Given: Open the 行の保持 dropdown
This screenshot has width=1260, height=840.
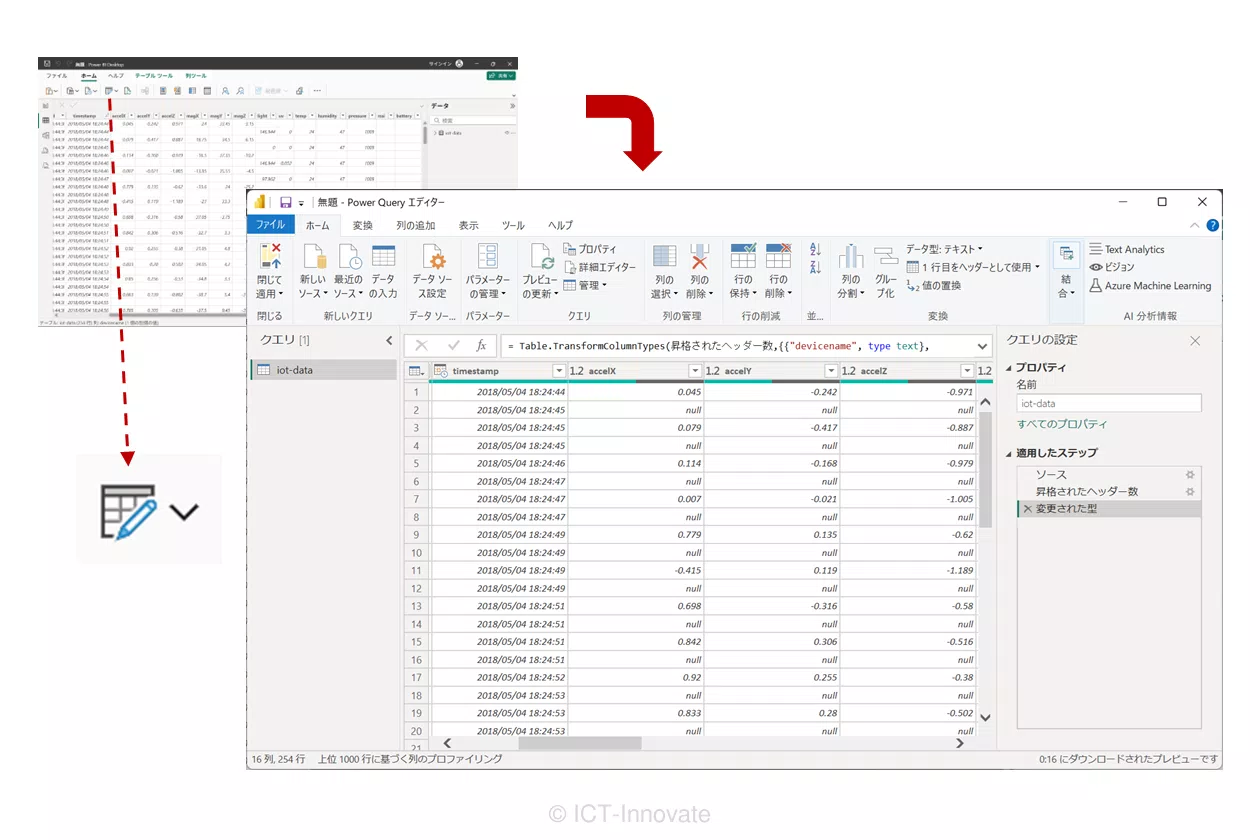Looking at the screenshot, I should [x=743, y=287].
